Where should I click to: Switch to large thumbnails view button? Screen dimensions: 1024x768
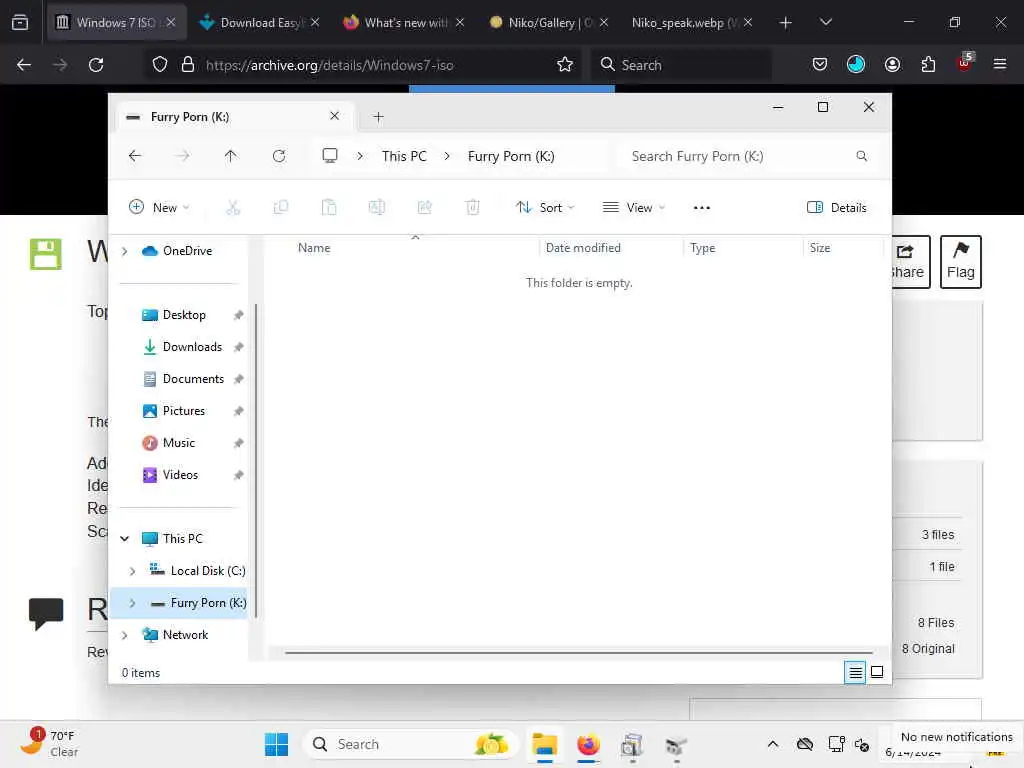877,671
